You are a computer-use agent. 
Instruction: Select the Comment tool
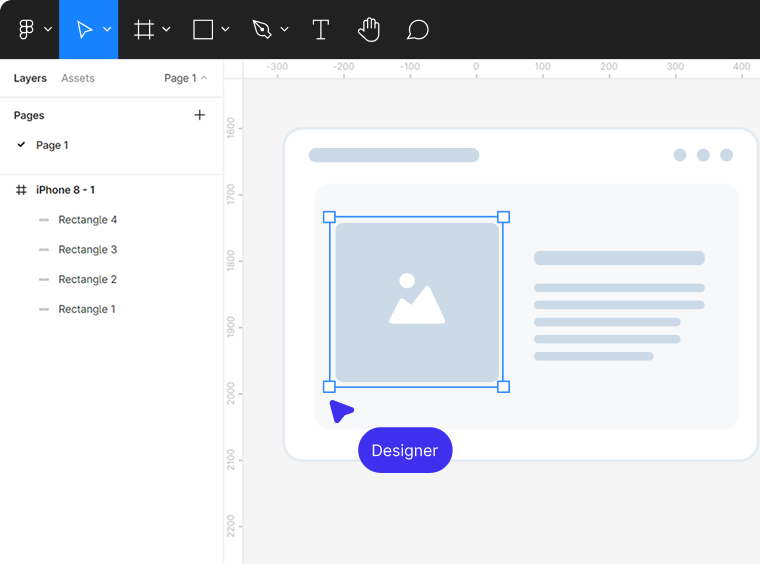[417, 30]
